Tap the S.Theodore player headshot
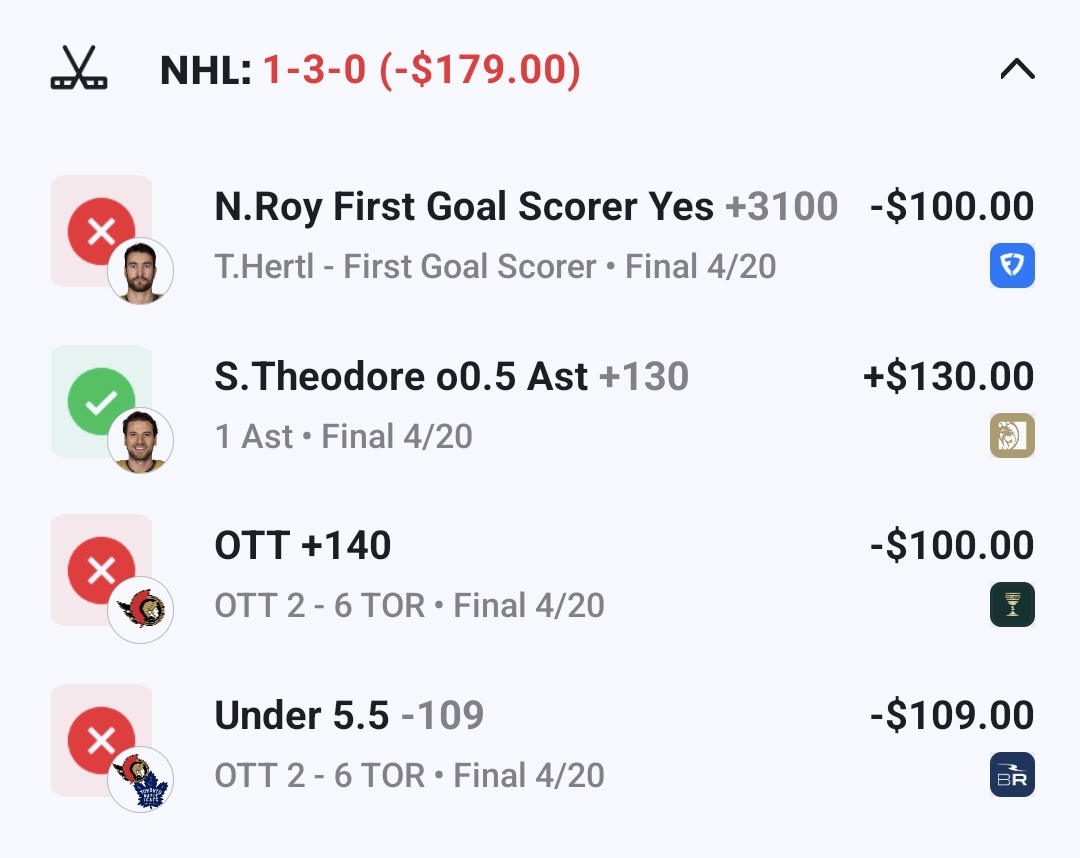 (140, 440)
